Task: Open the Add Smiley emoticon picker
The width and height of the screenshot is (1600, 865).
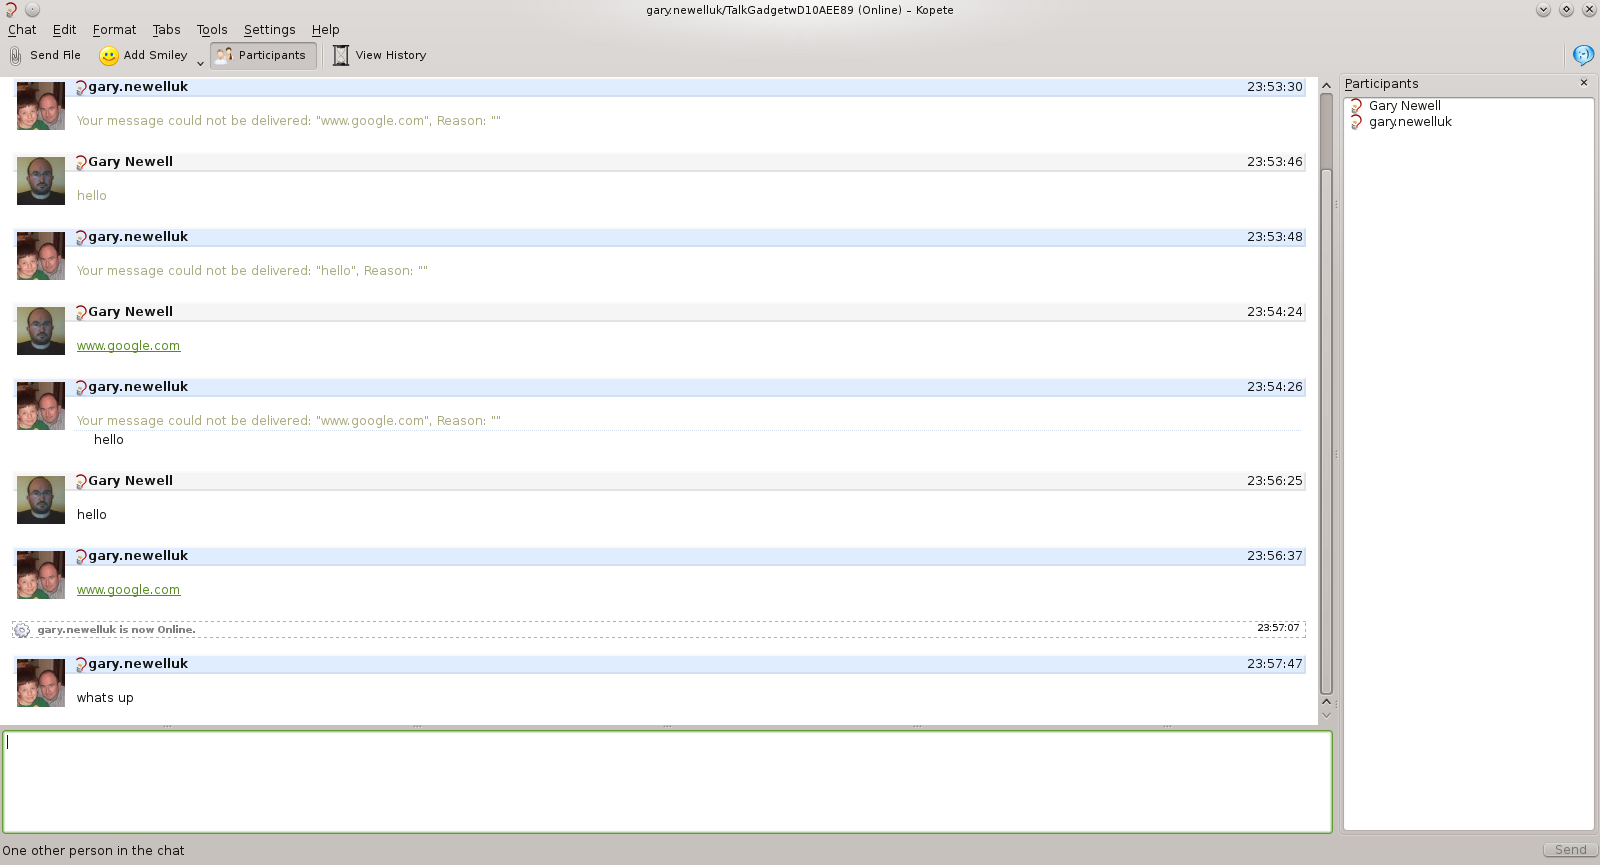Action: (144, 56)
